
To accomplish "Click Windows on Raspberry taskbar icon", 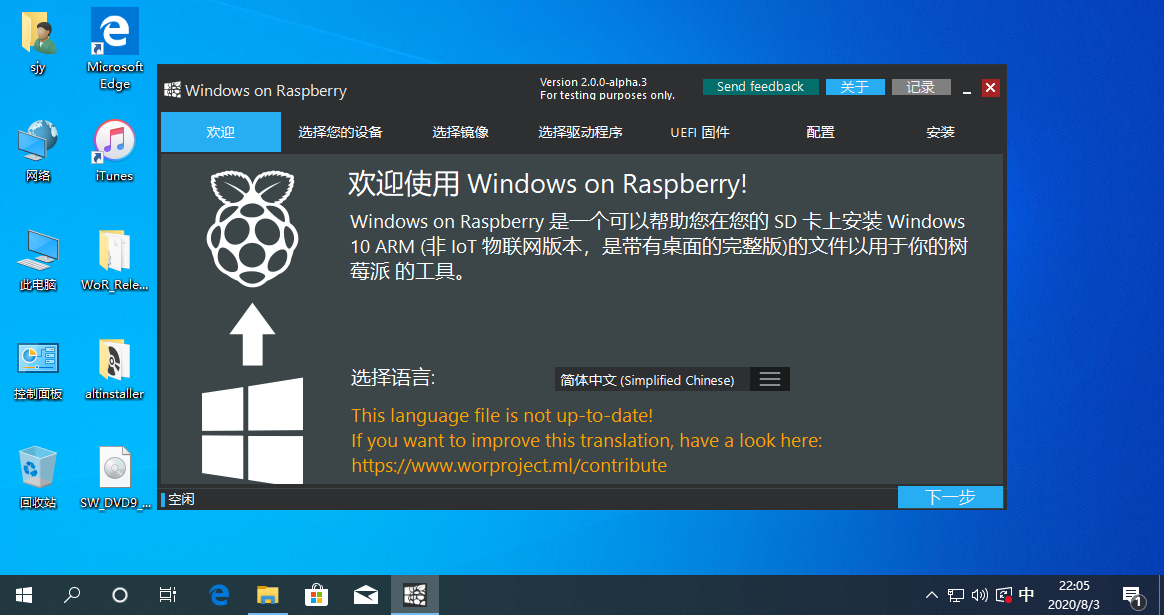I will pos(414,595).
